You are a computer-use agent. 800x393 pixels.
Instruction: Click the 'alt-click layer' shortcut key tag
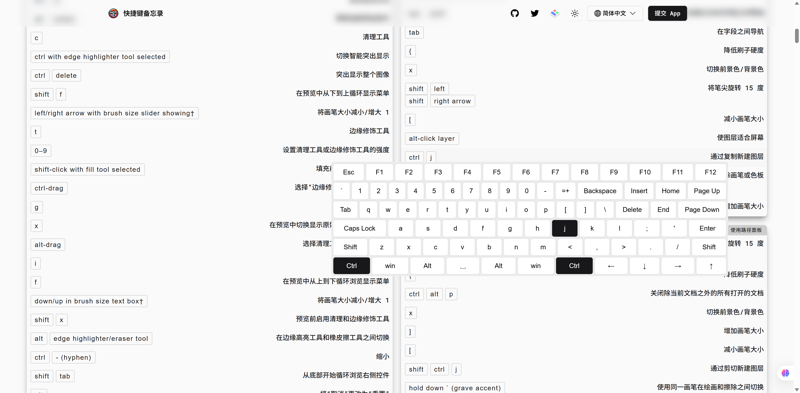432,138
